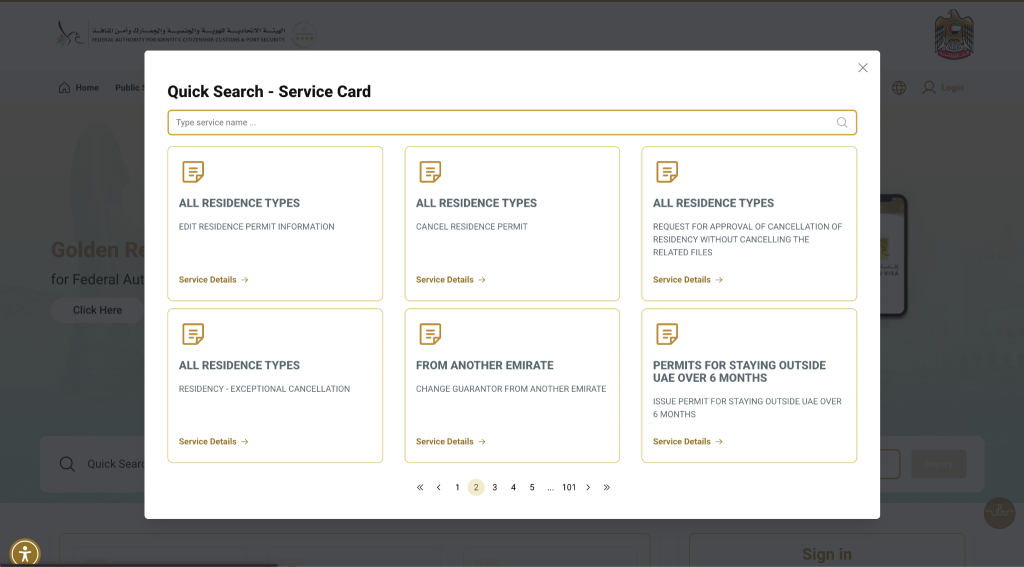Select page 101 in pagination

569,487
